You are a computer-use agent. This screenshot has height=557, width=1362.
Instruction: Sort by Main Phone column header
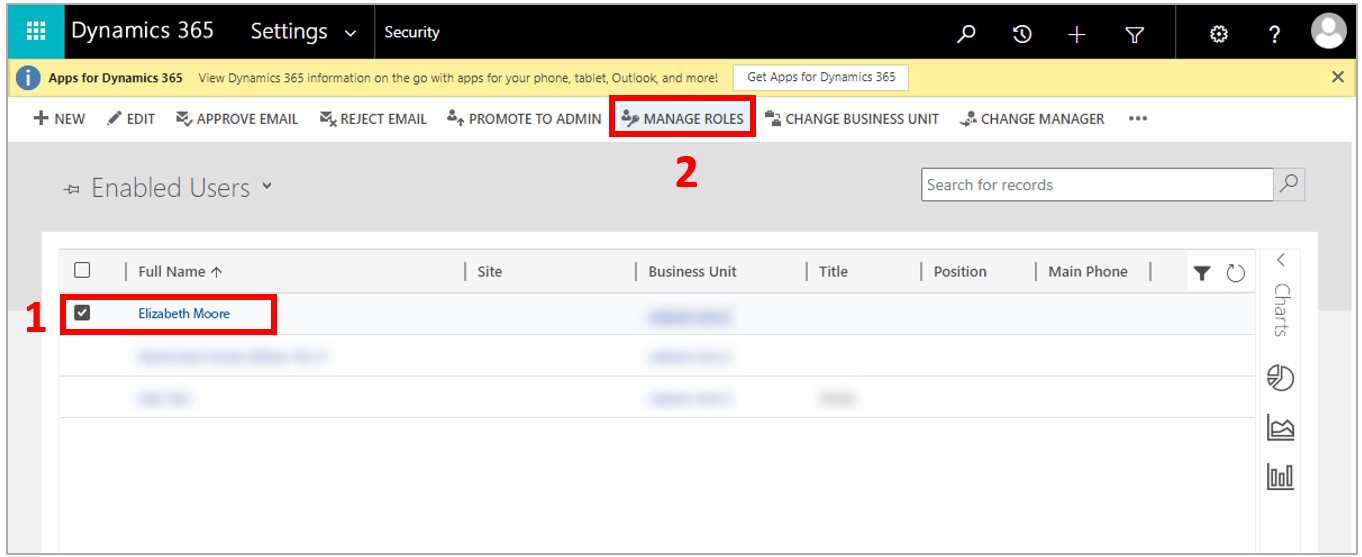[1088, 271]
